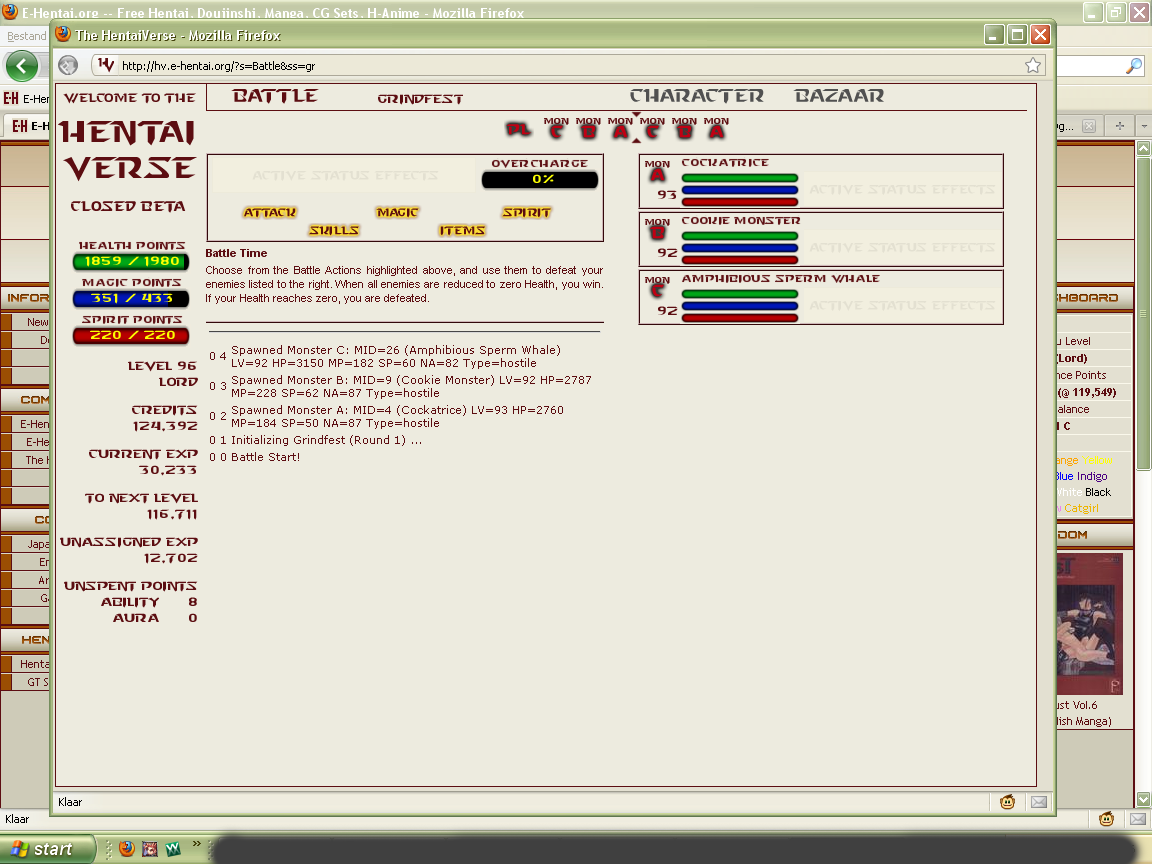Click the Overcharge 0% gauge

[x=540, y=179]
